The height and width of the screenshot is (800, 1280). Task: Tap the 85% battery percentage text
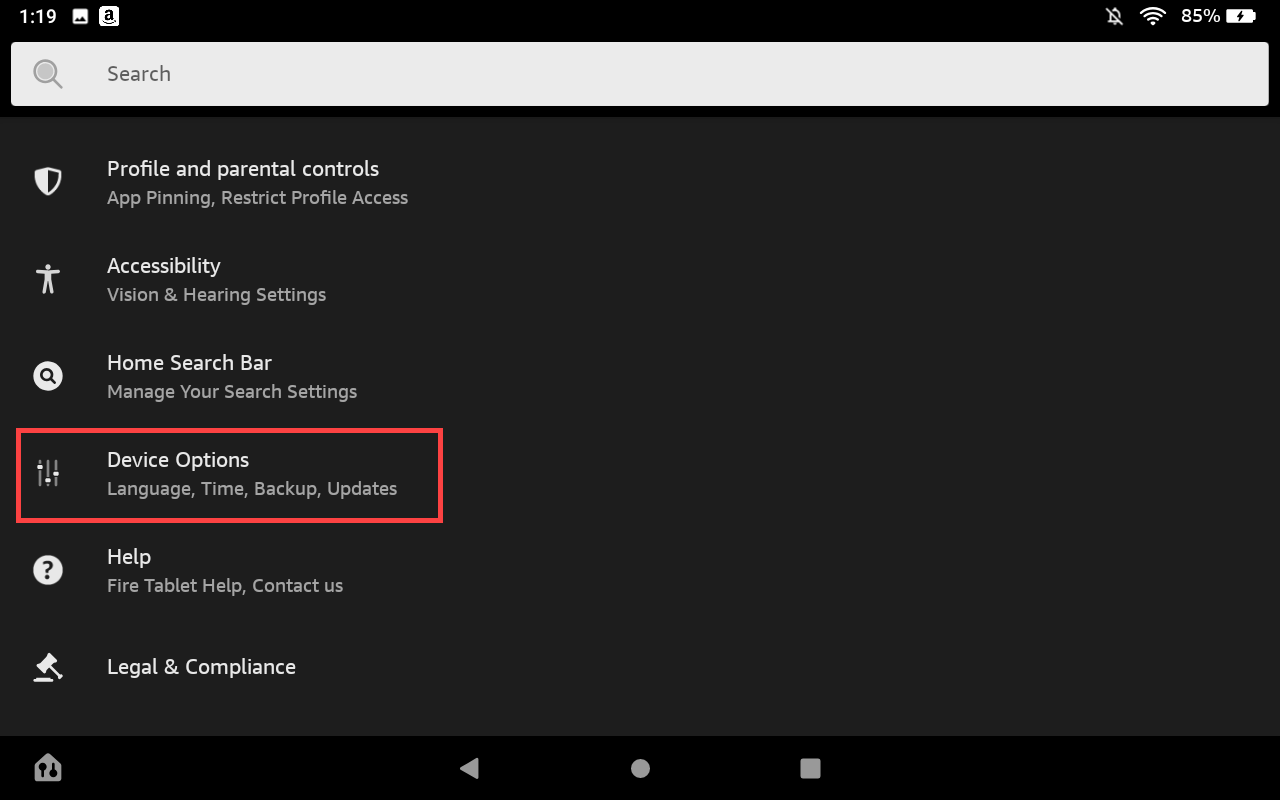click(1200, 16)
